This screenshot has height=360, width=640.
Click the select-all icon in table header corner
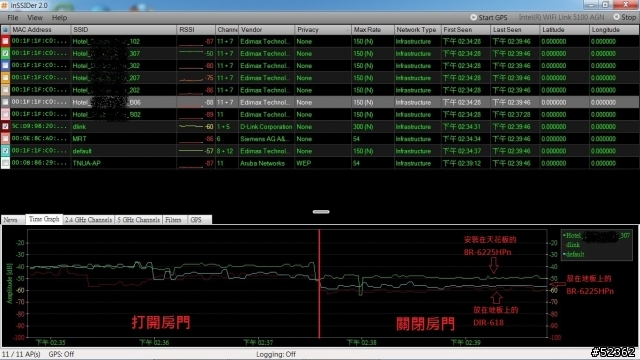coord(5,30)
